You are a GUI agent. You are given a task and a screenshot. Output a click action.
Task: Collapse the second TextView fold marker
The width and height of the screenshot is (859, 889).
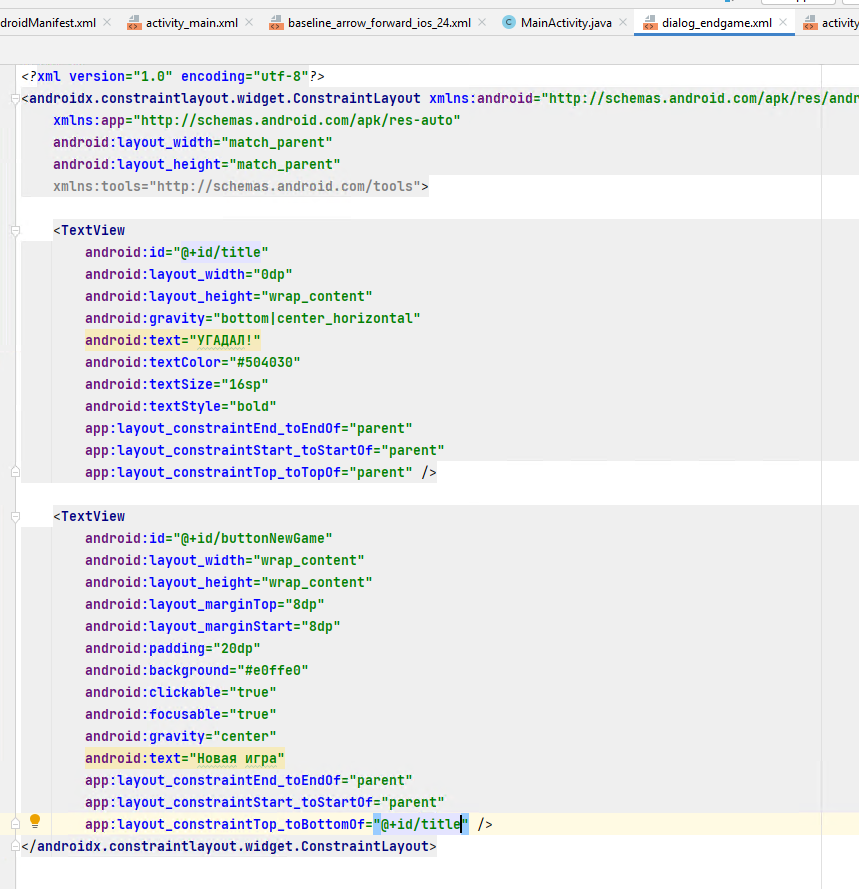tap(15, 517)
